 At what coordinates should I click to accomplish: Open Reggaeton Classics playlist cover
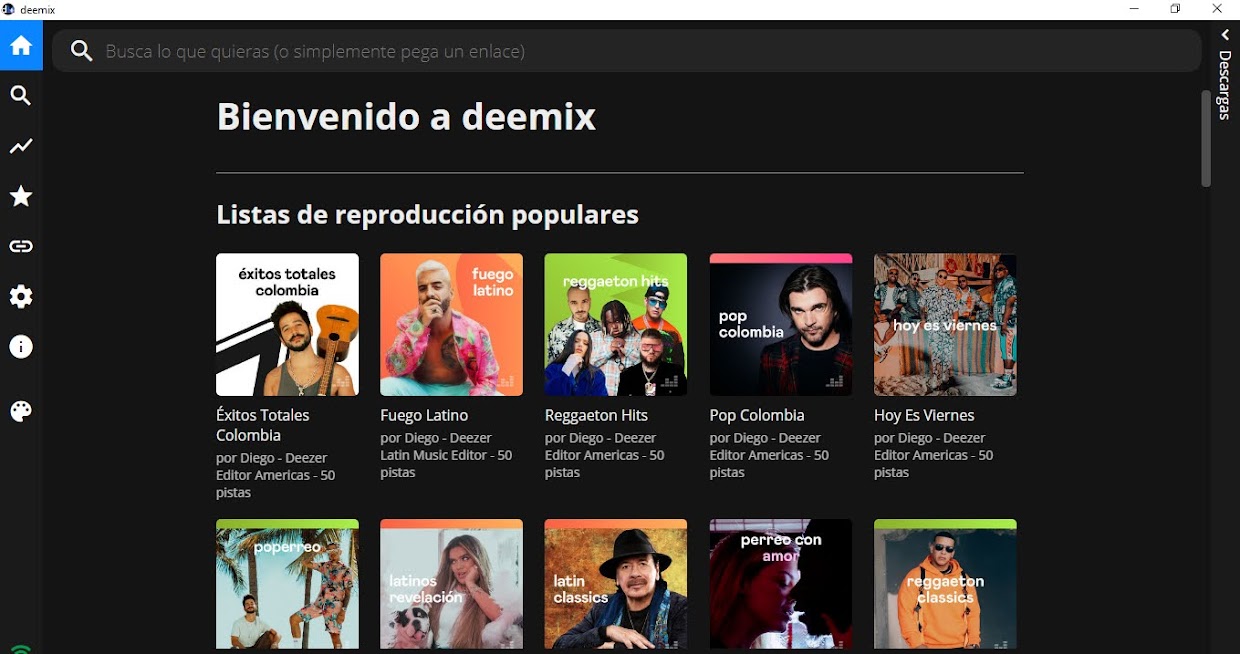(945, 585)
